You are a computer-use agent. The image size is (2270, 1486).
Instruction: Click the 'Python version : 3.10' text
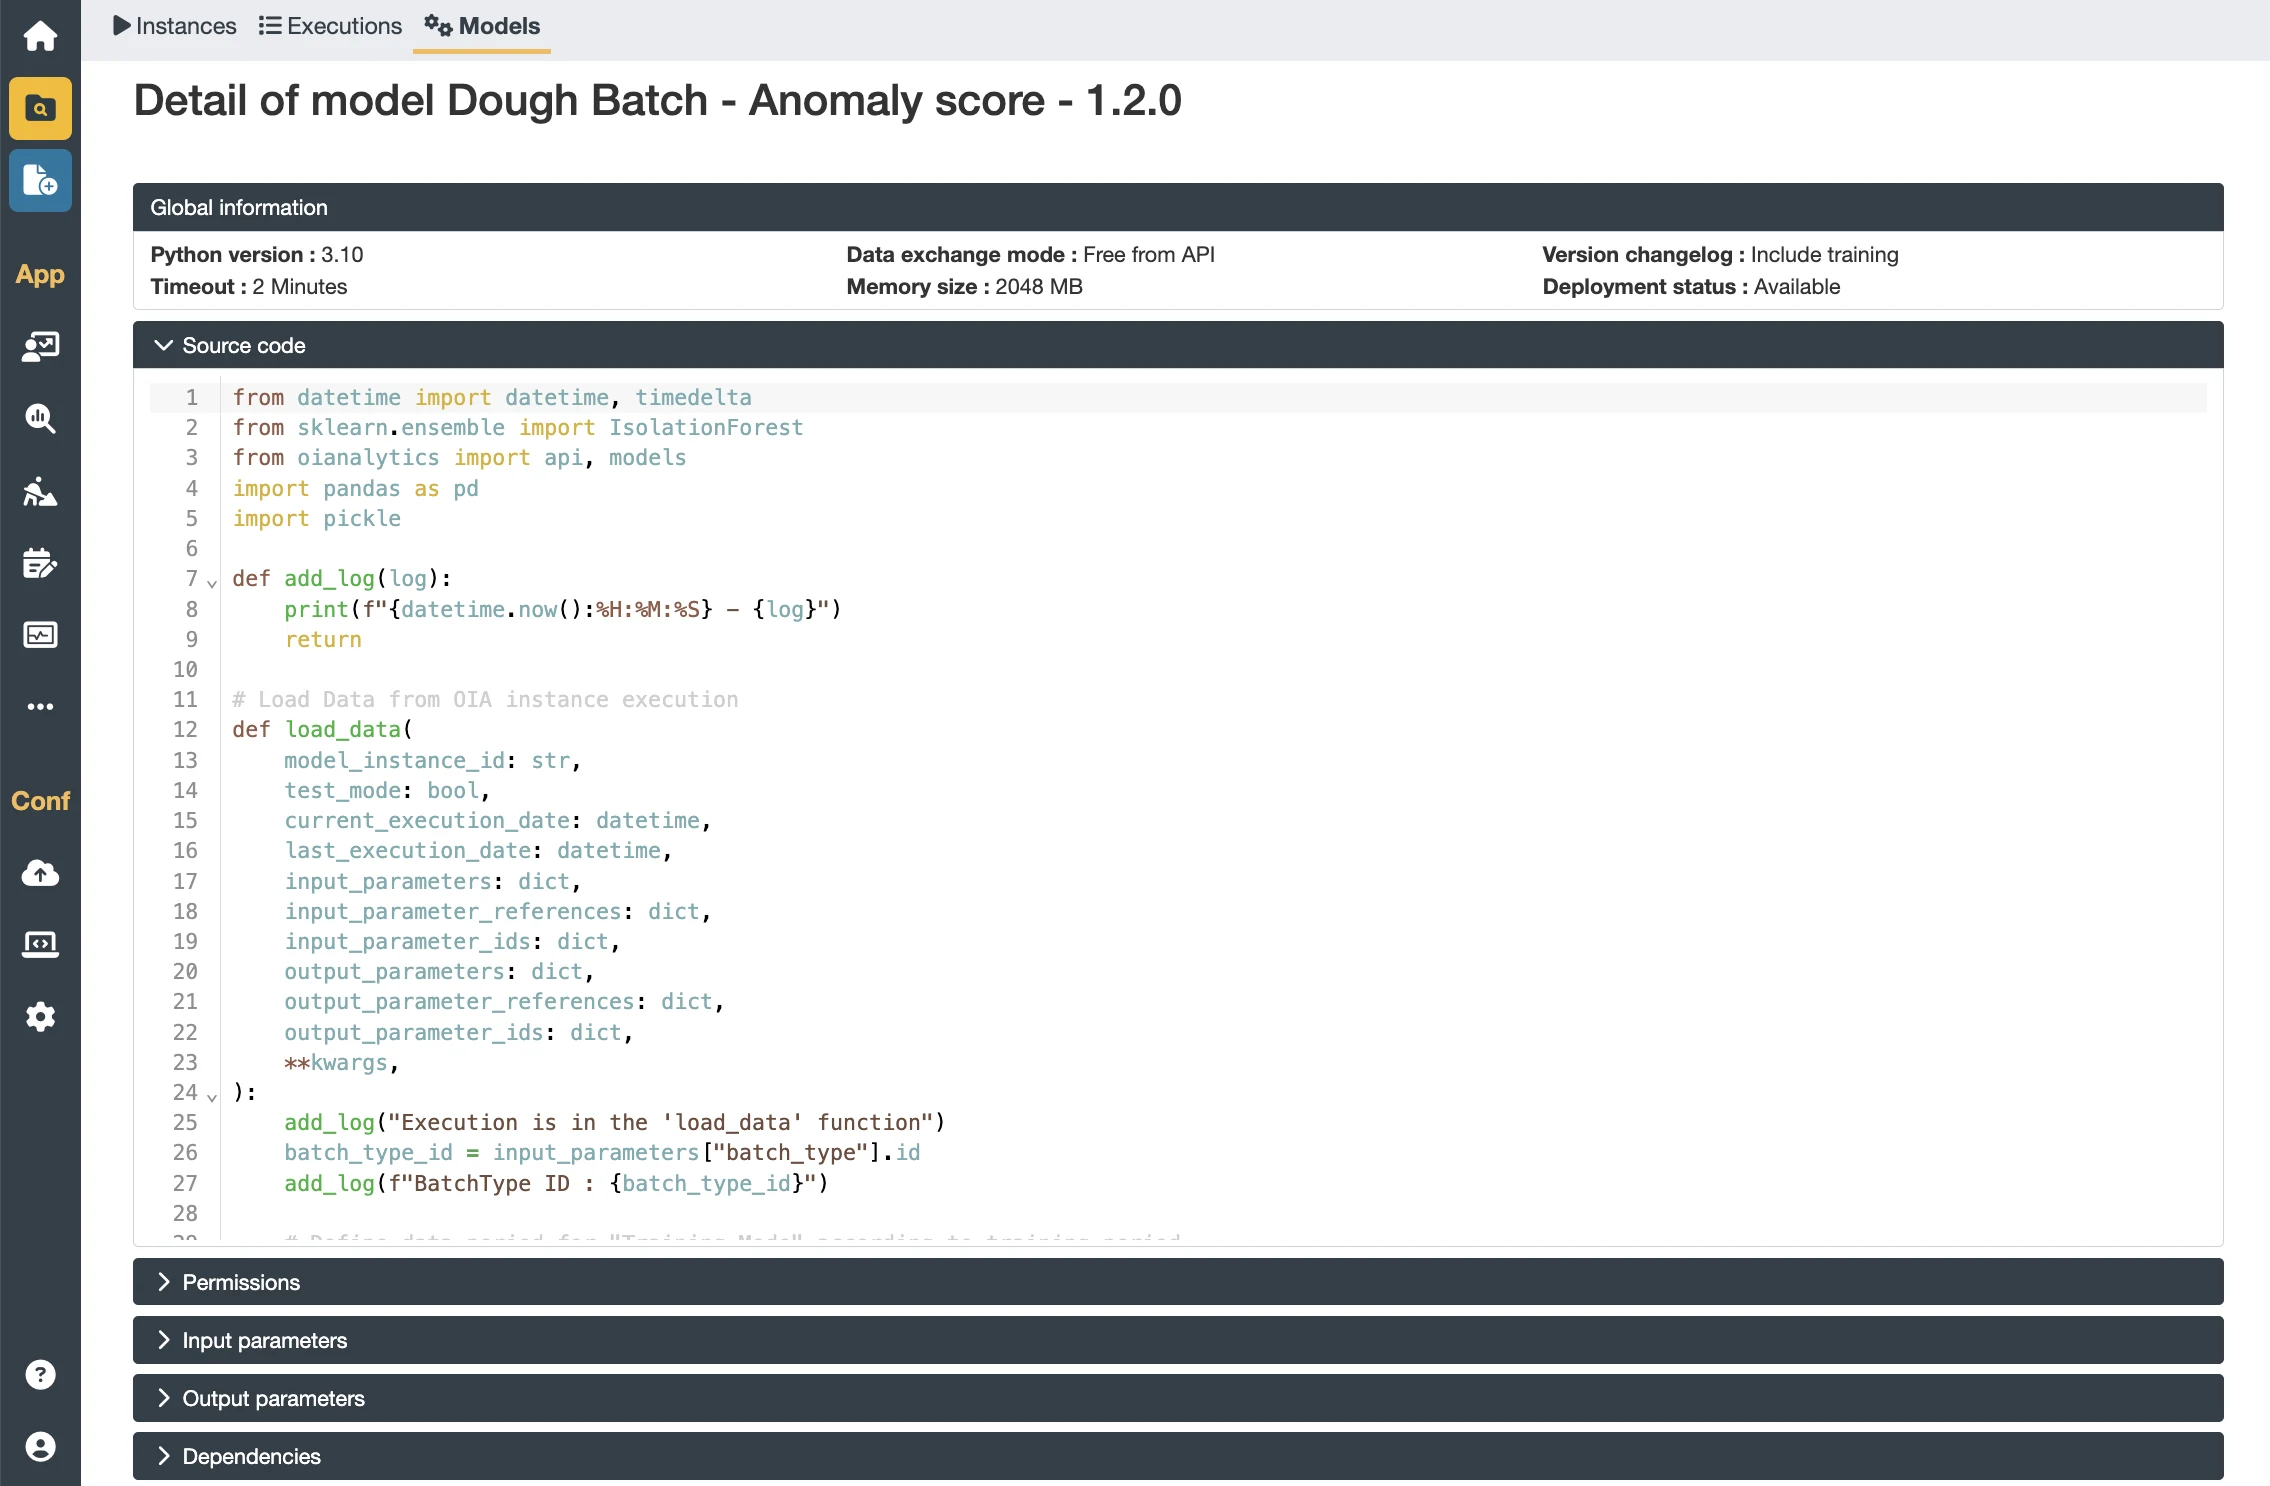[257, 254]
